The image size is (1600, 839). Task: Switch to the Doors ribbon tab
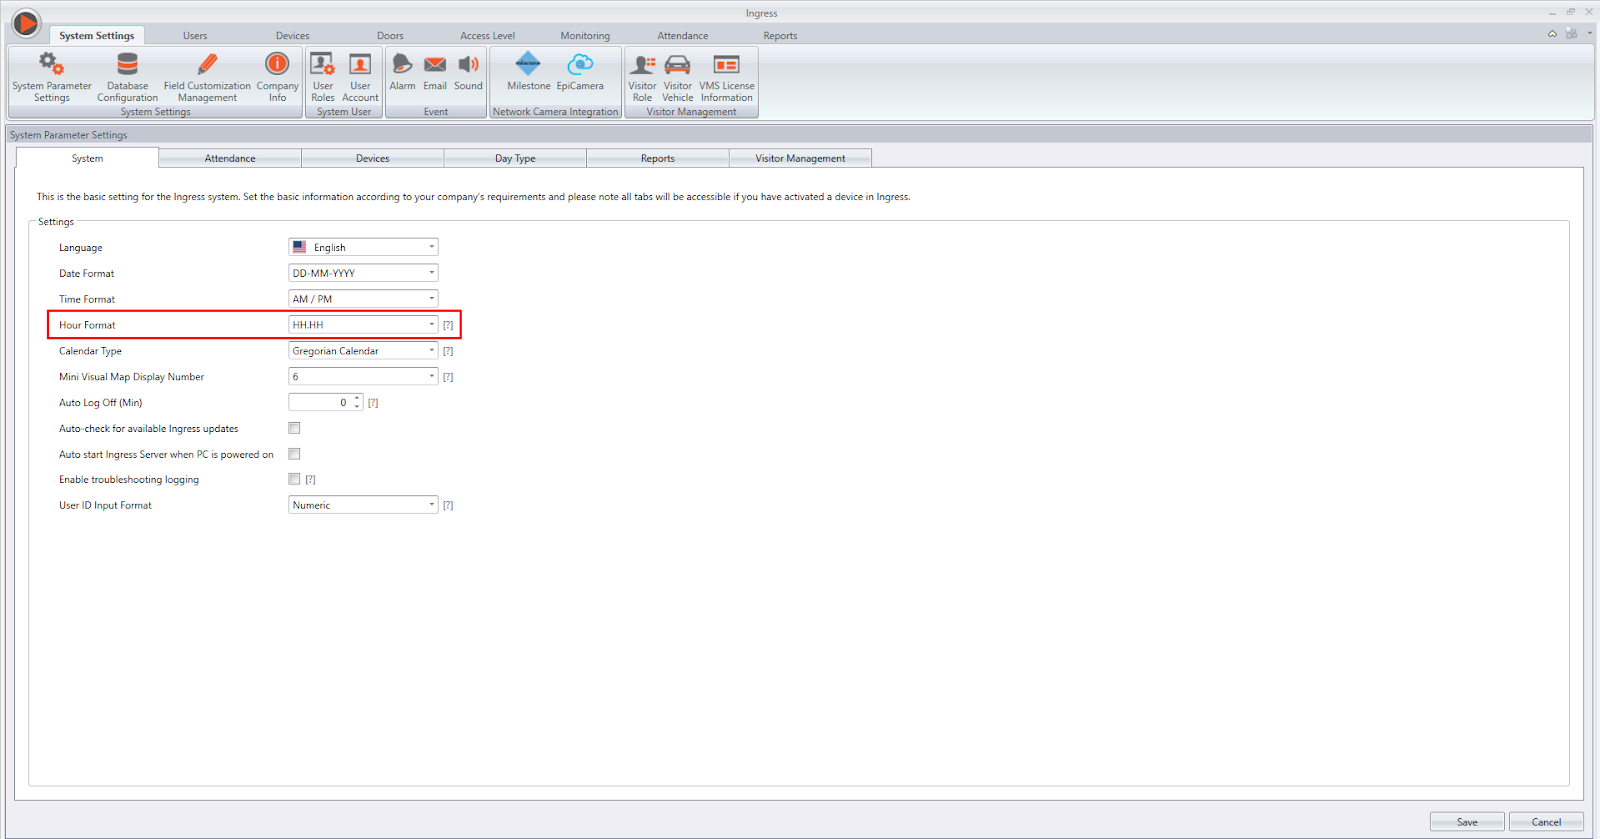[x=390, y=36]
